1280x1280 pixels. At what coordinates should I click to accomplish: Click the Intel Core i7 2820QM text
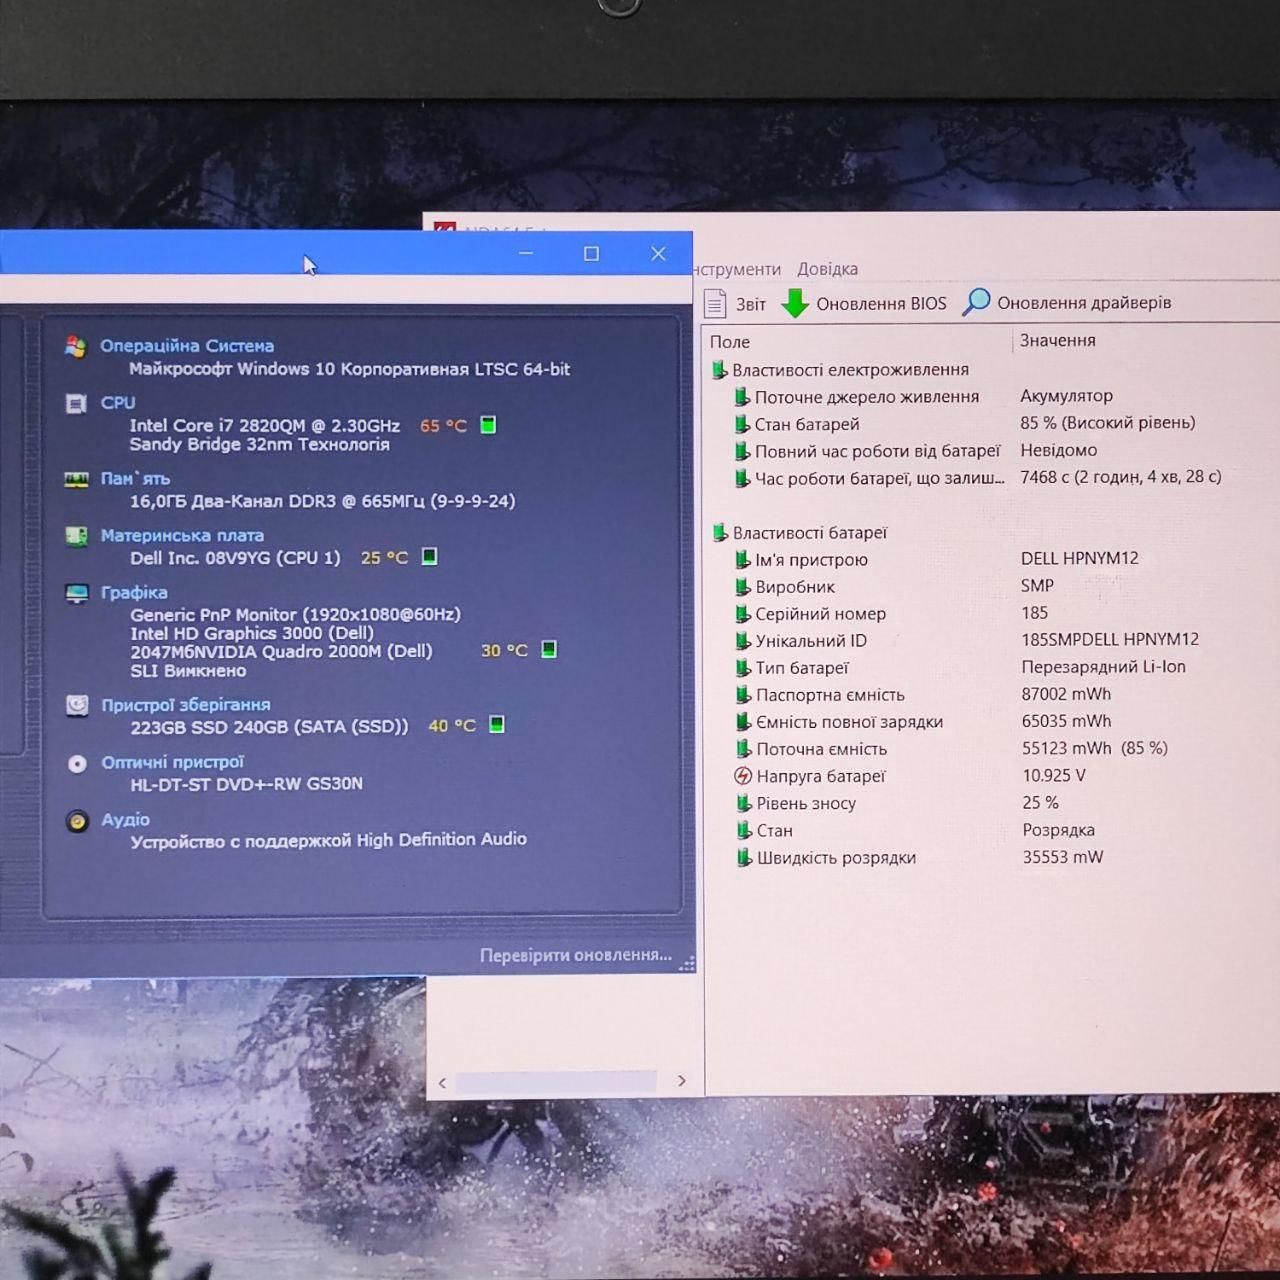[x=264, y=426]
